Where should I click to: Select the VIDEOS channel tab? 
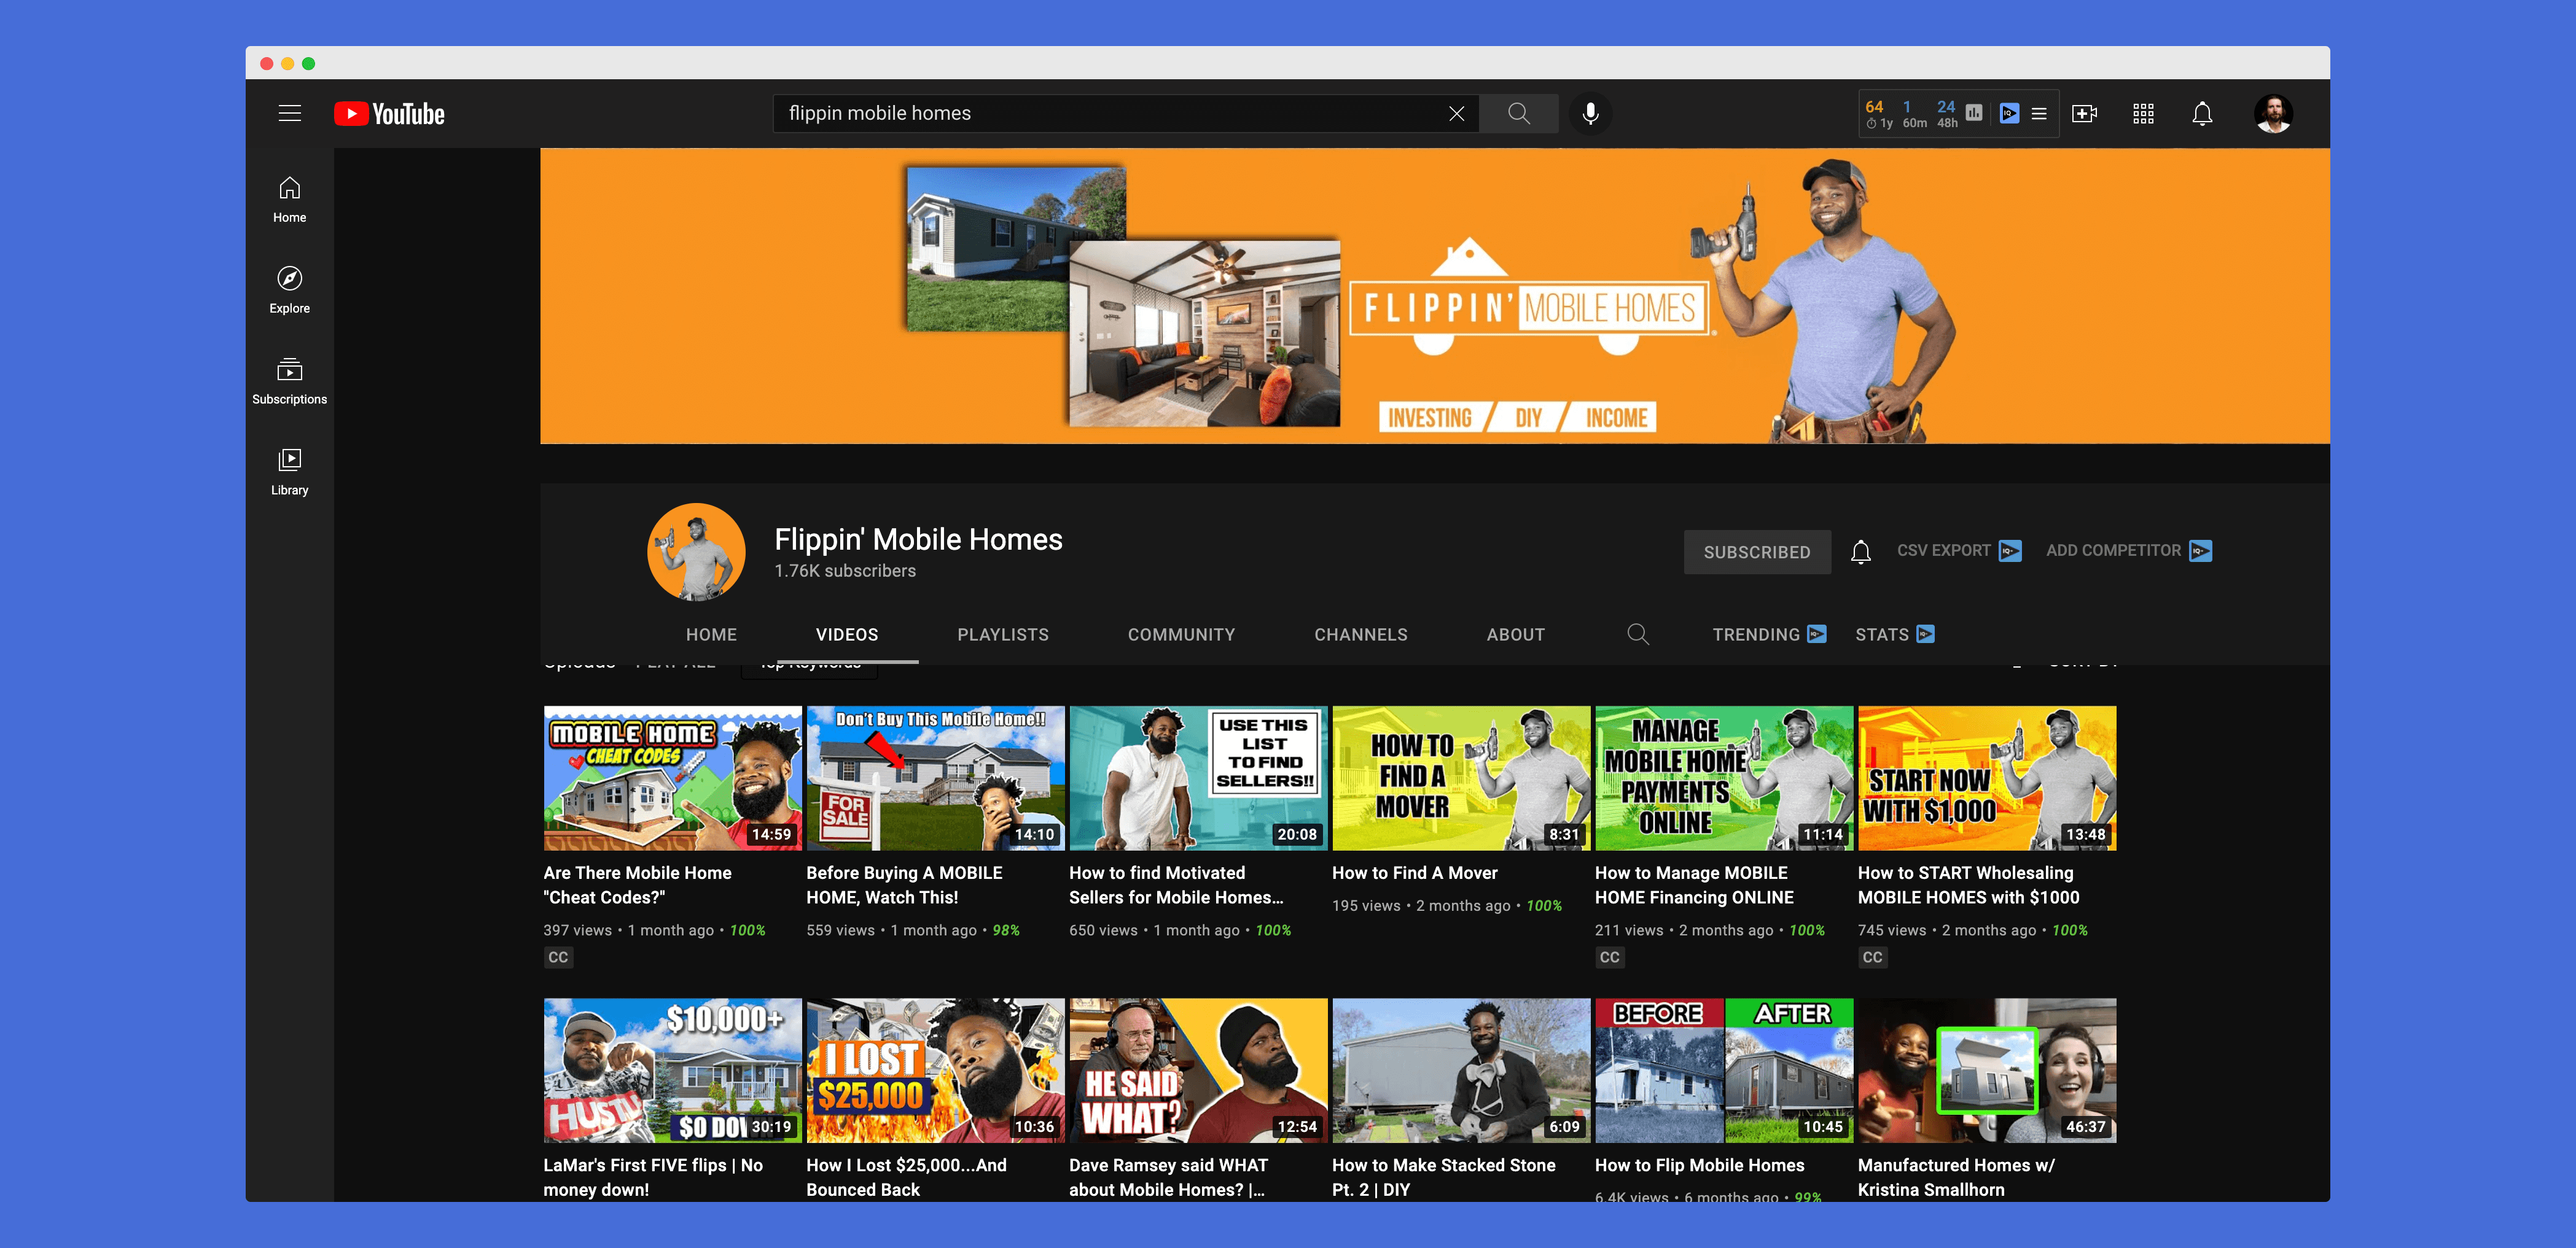tap(847, 635)
